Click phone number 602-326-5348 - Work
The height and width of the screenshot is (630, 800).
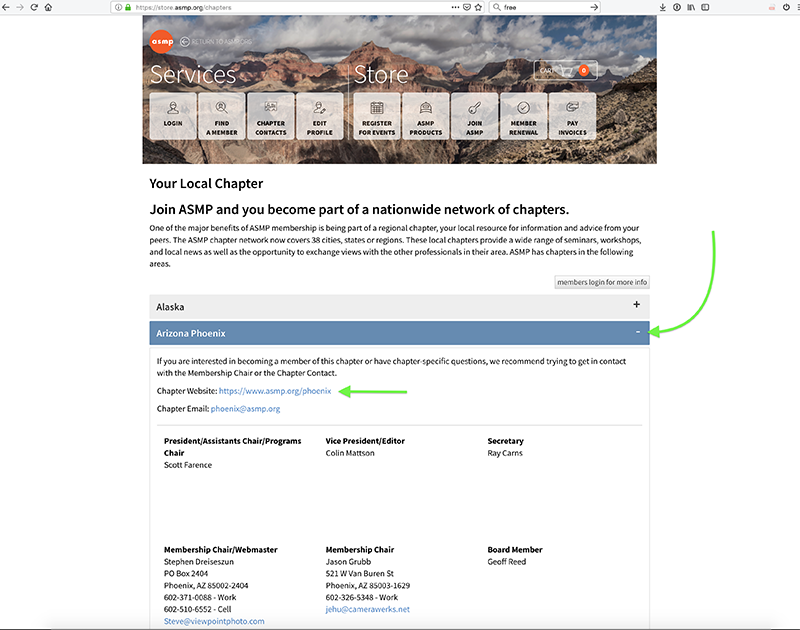[362, 597]
